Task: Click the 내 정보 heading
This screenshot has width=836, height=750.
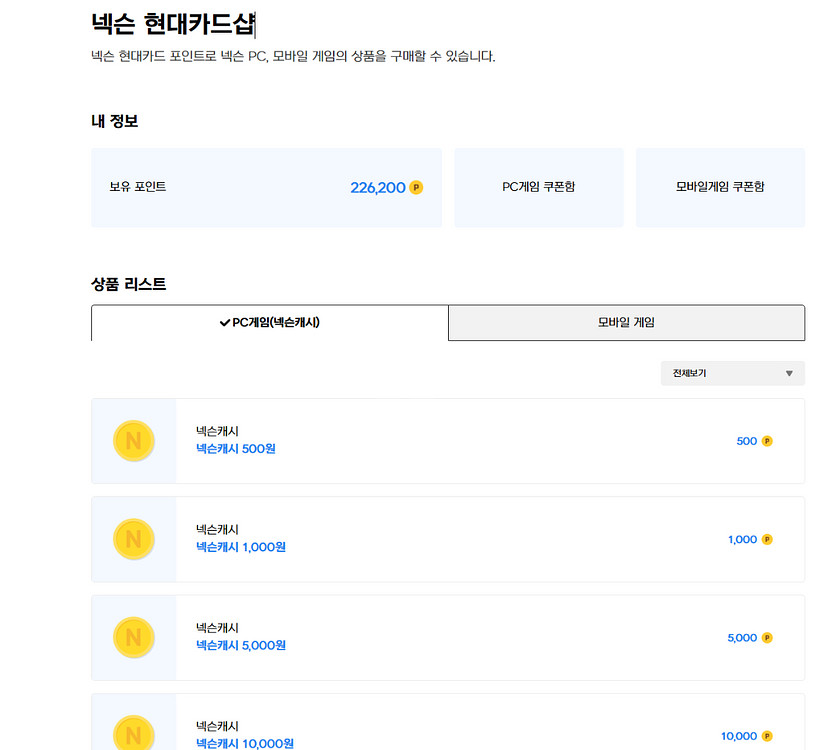Action: click(x=115, y=121)
